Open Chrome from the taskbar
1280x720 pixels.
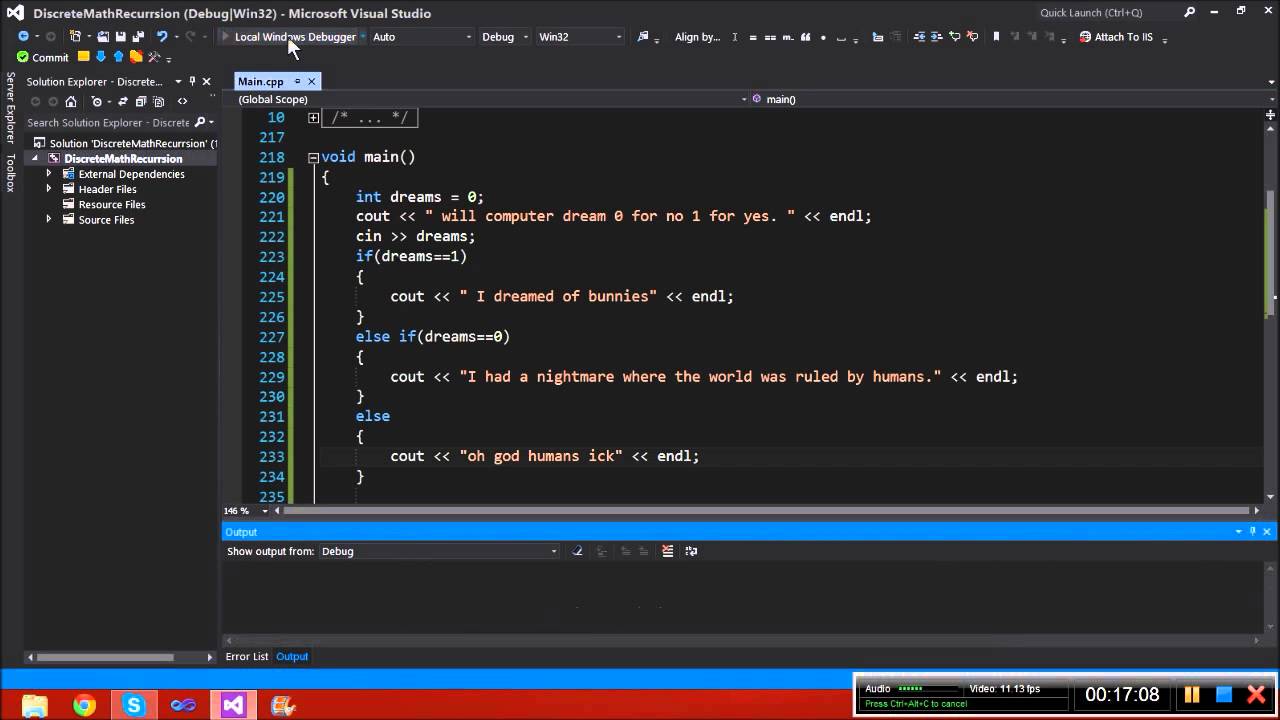84,705
